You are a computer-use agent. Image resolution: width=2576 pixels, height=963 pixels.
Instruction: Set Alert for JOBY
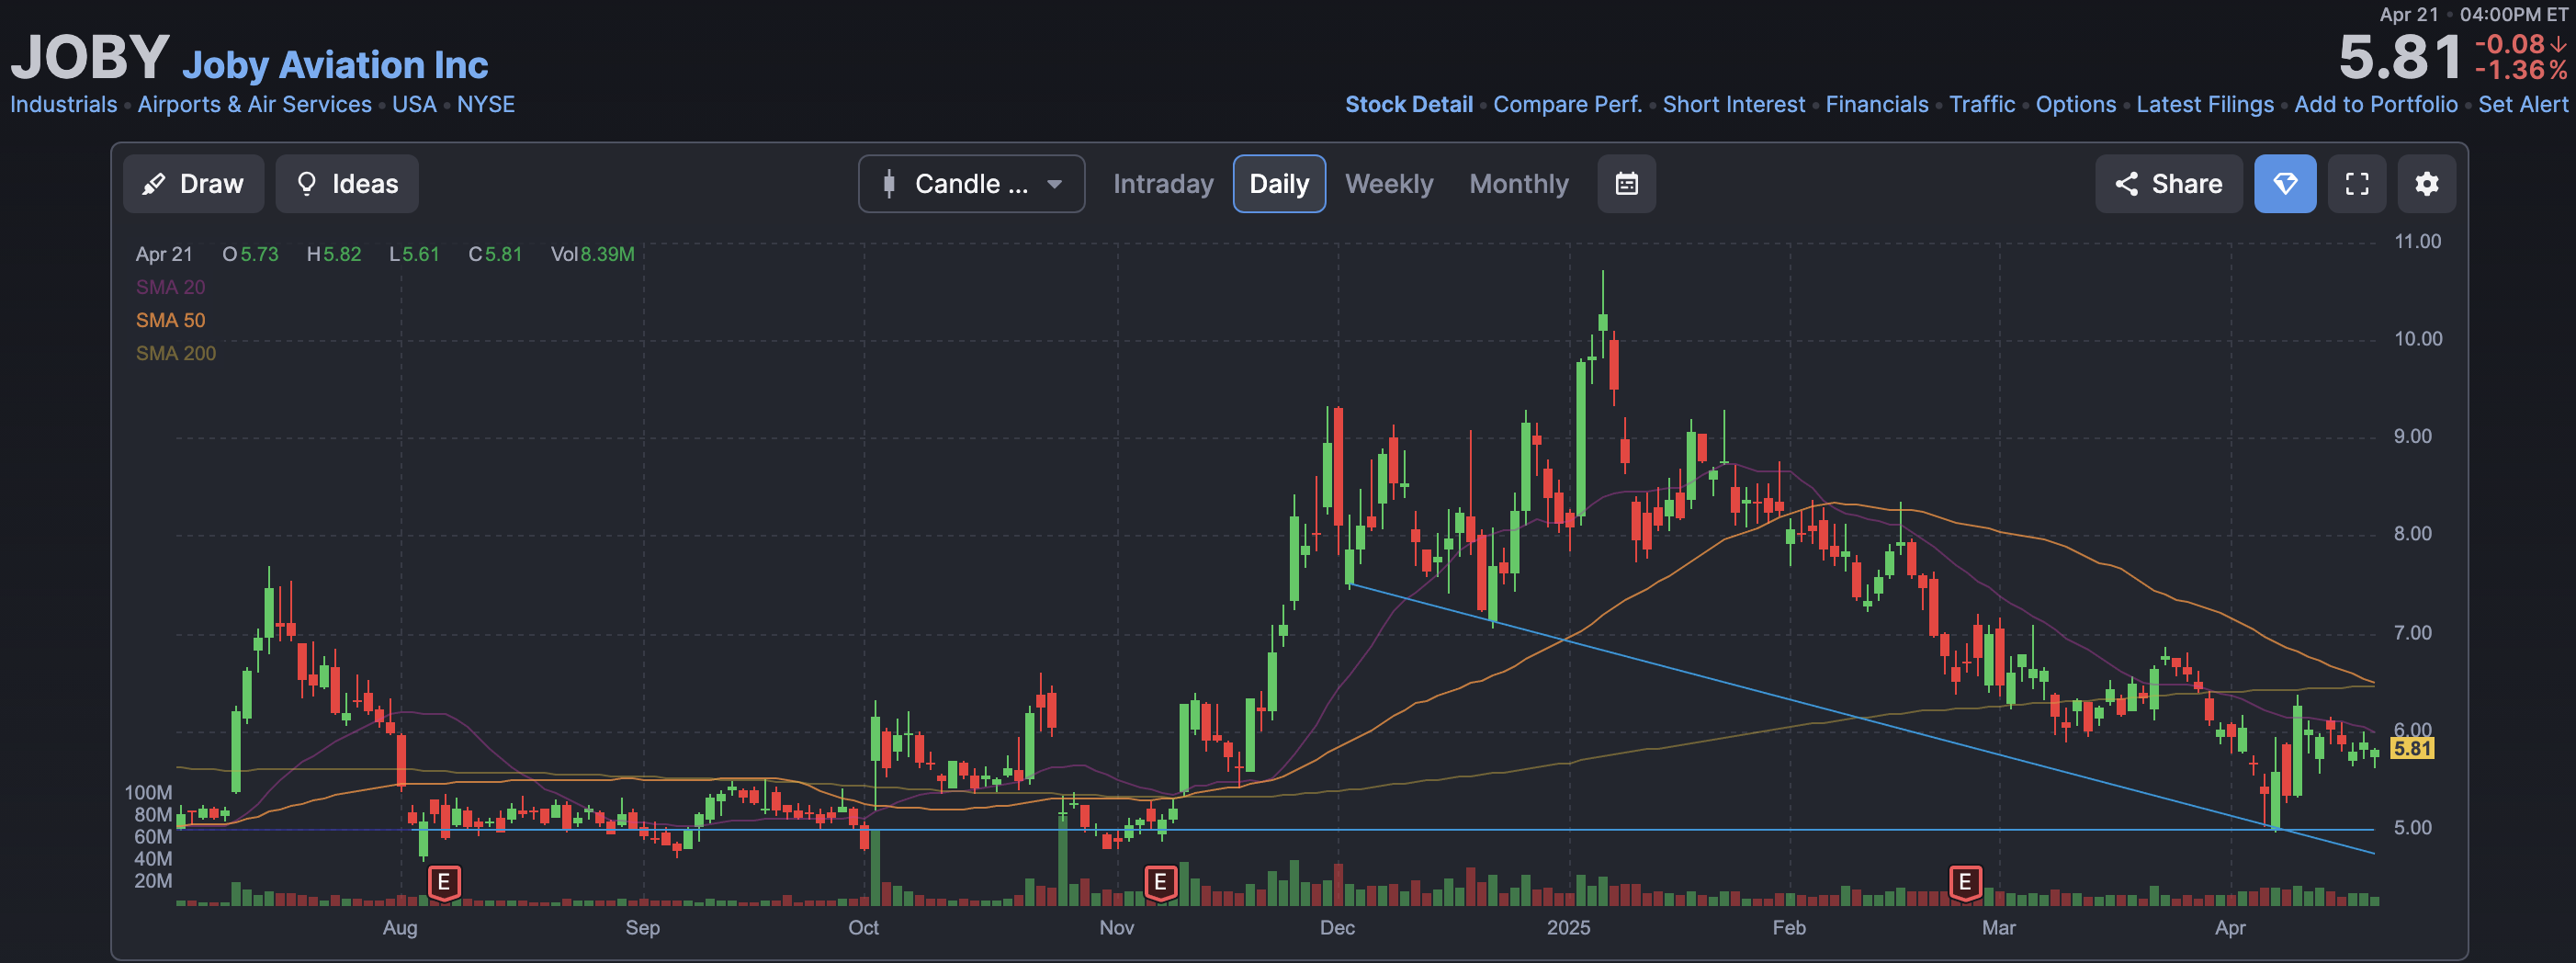click(x=2522, y=105)
